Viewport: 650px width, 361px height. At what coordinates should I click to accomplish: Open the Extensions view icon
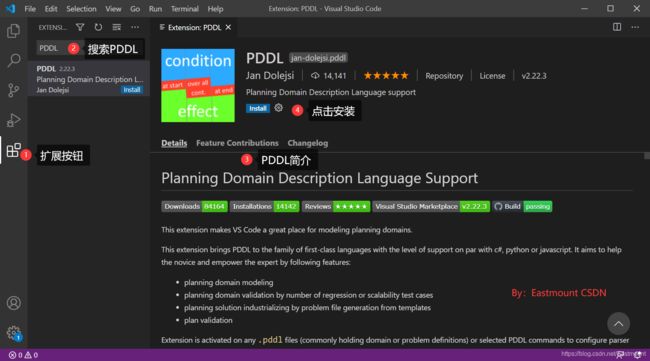13,150
